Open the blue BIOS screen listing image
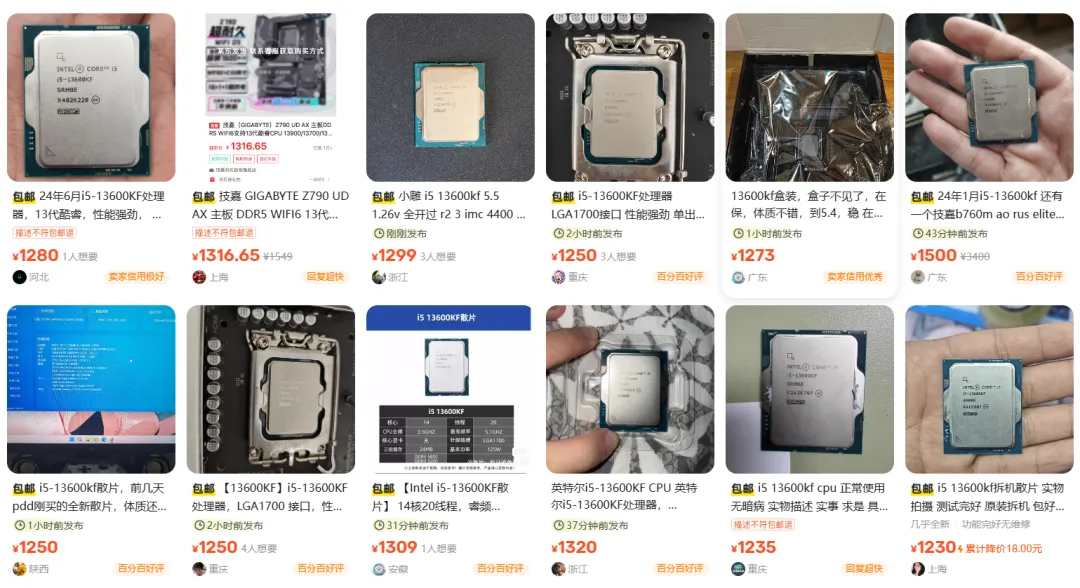Viewport: 1080px width, 588px height. (x=91, y=390)
